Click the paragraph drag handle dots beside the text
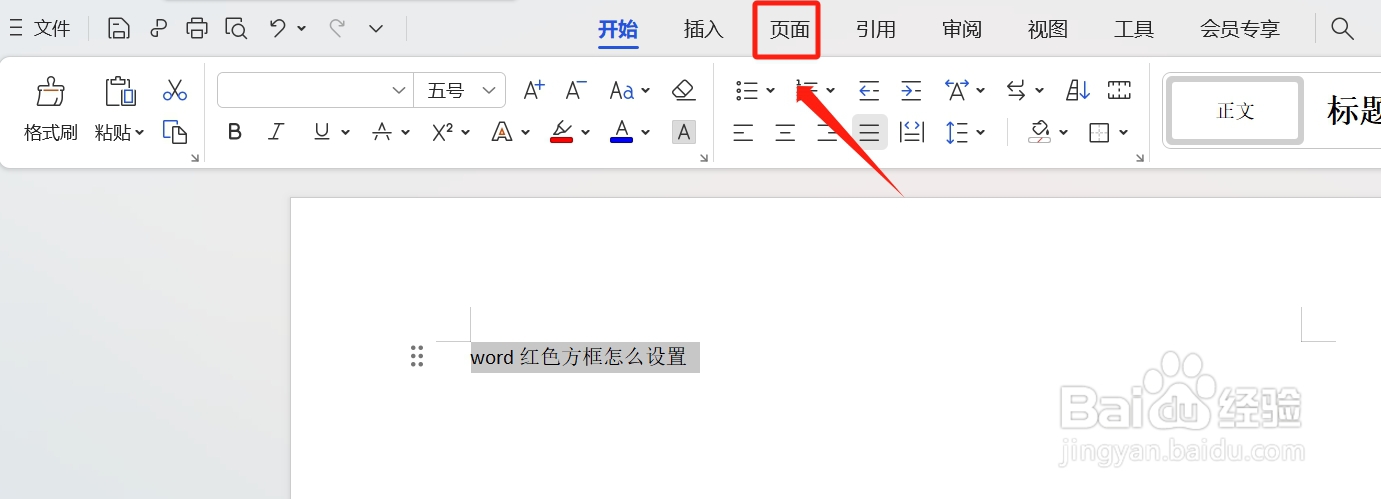The width and height of the screenshot is (1381, 499). pos(417,356)
